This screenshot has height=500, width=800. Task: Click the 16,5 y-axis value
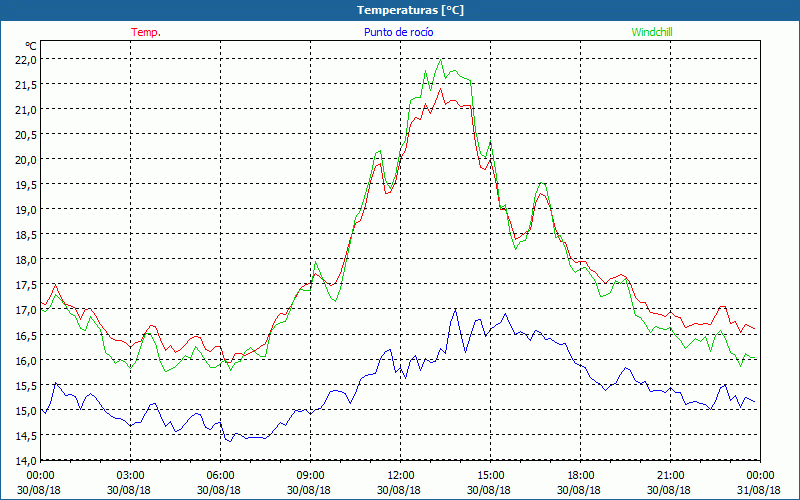[26, 335]
